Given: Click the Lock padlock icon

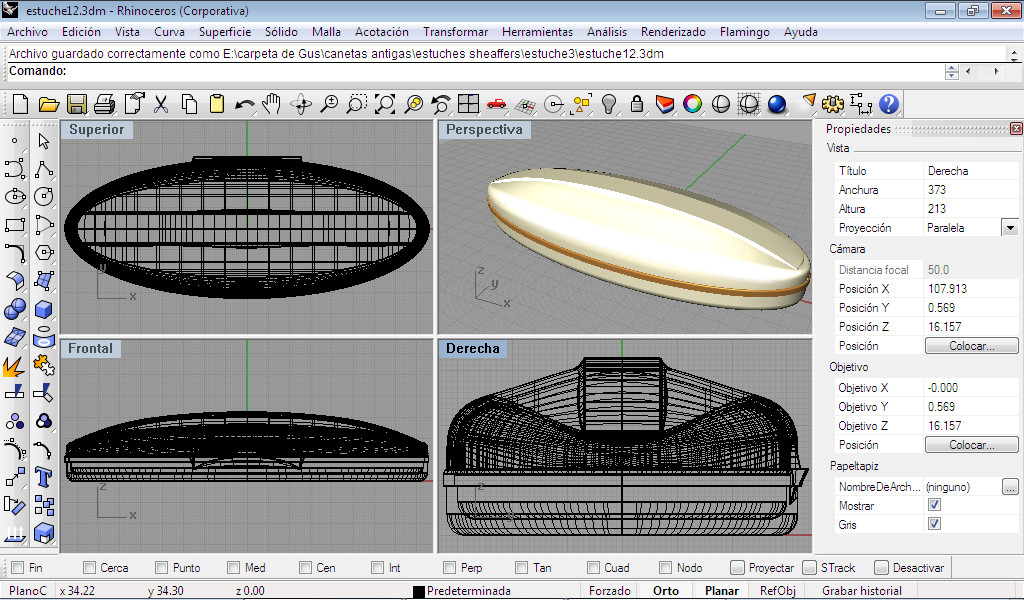Looking at the screenshot, I should (x=636, y=104).
